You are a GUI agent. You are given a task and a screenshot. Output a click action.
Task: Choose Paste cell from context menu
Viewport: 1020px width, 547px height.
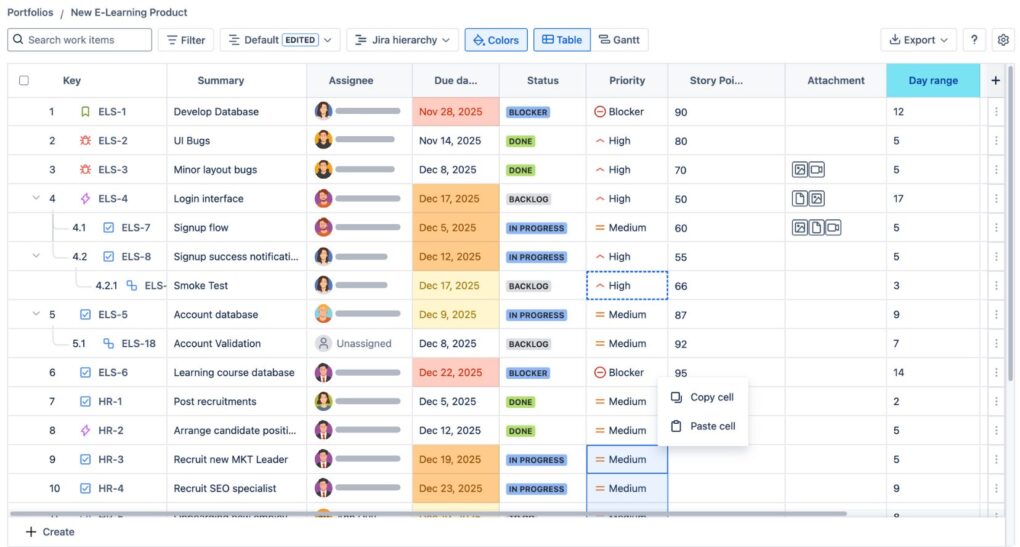703,427
